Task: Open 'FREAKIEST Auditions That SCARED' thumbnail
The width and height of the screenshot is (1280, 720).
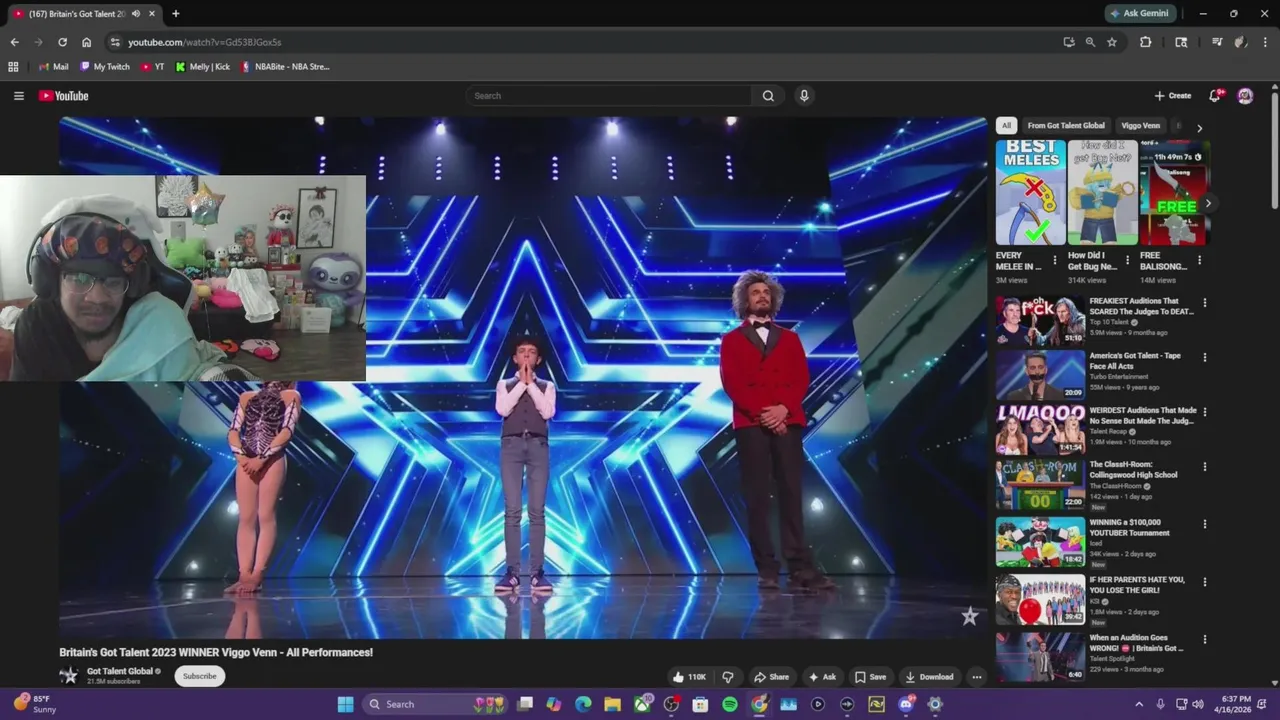Action: tap(1040, 320)
